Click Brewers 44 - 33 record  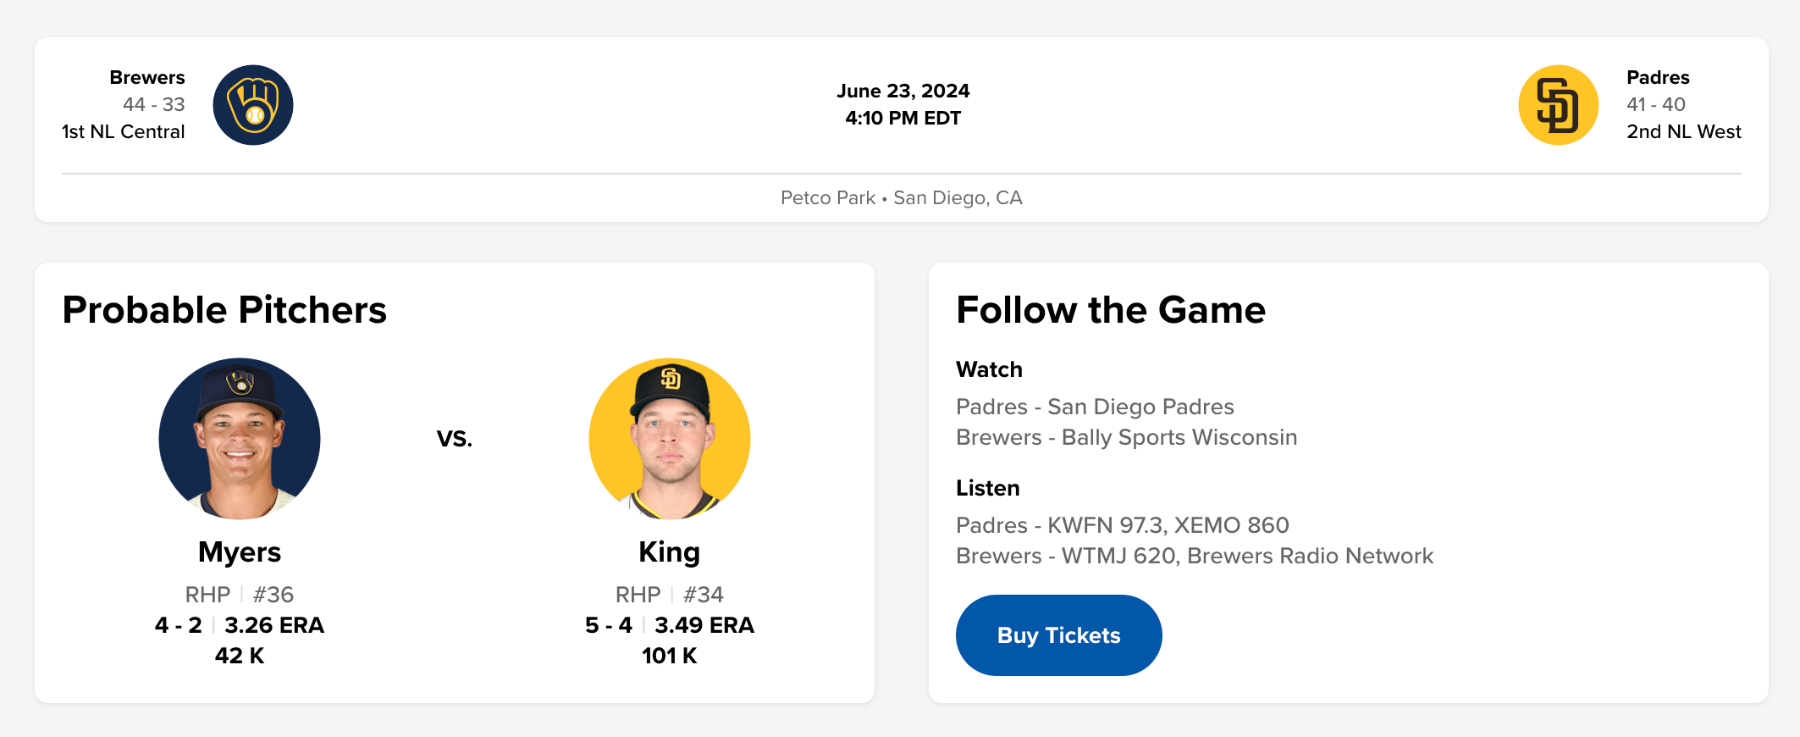click(x=154, y=104)
